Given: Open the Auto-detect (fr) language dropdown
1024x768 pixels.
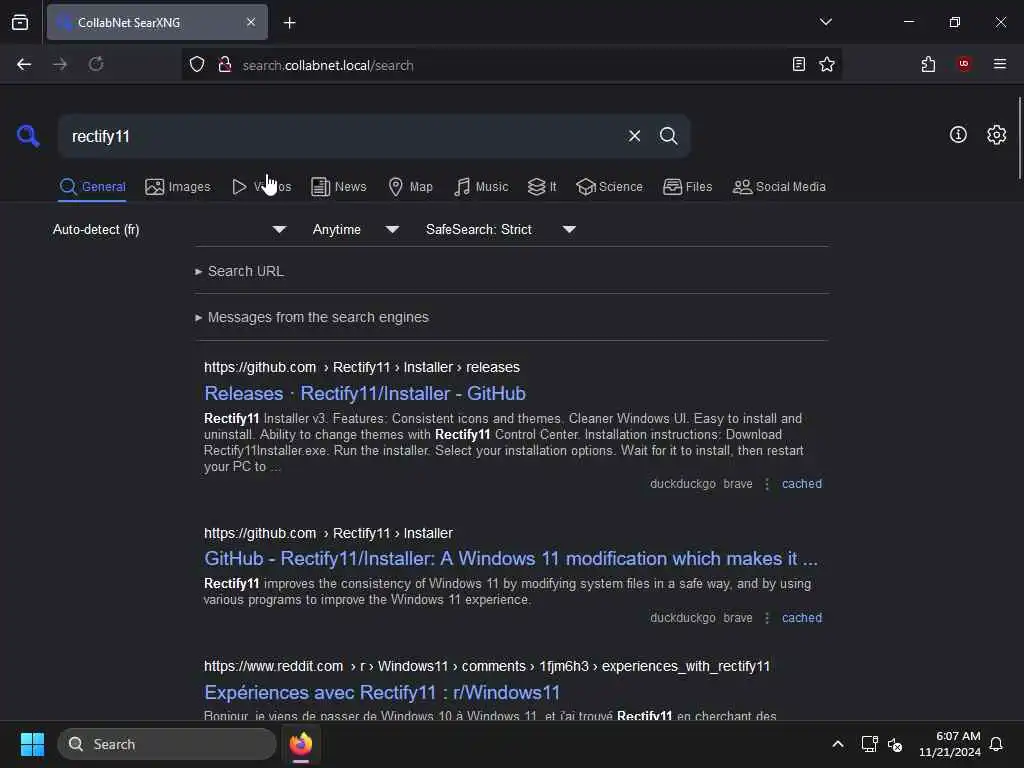Looking at the screenshot, I should tap(169, 229).
